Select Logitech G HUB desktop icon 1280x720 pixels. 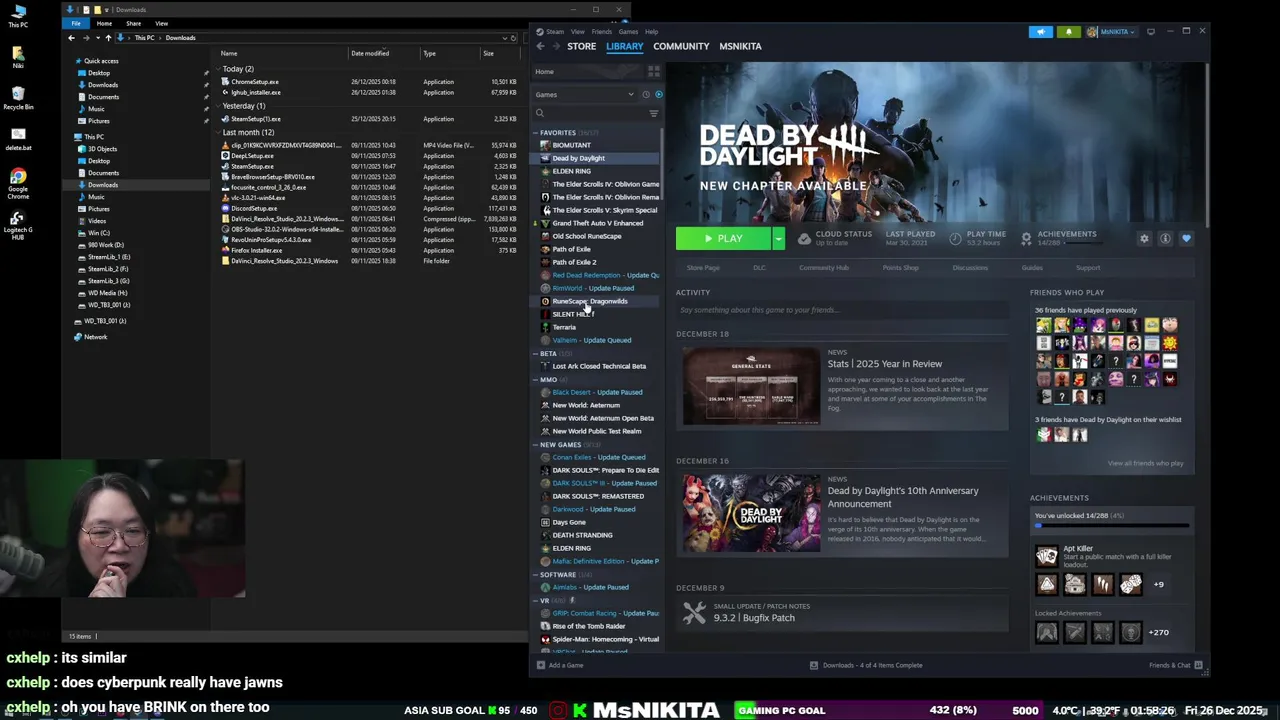click(x=18, y=225)
